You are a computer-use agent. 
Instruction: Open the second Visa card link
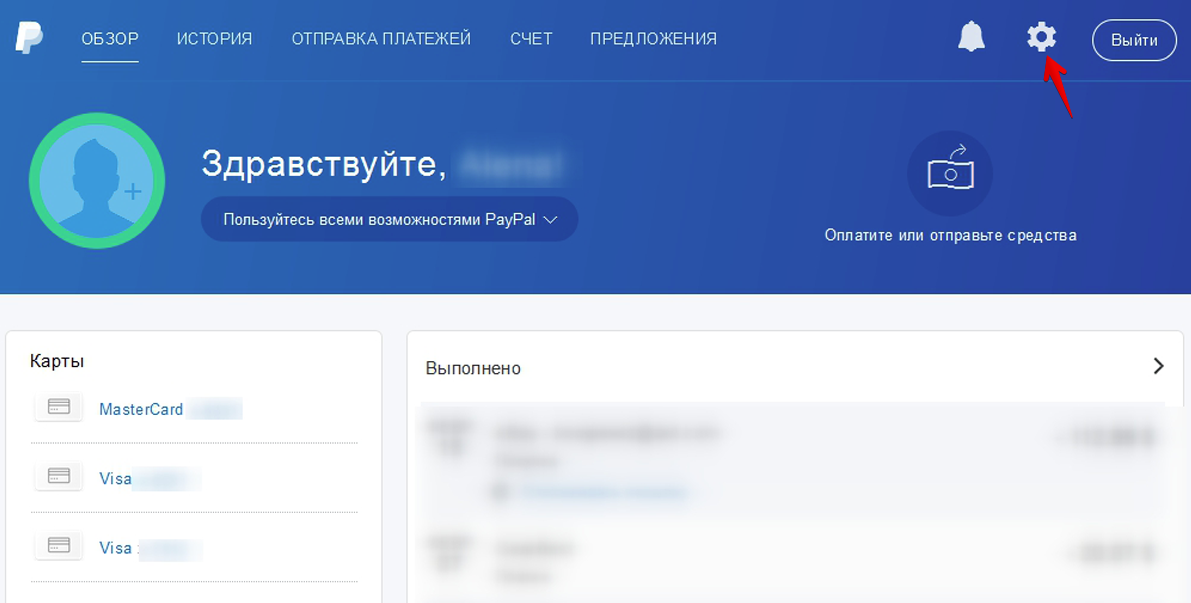click(x=115, y=548)
